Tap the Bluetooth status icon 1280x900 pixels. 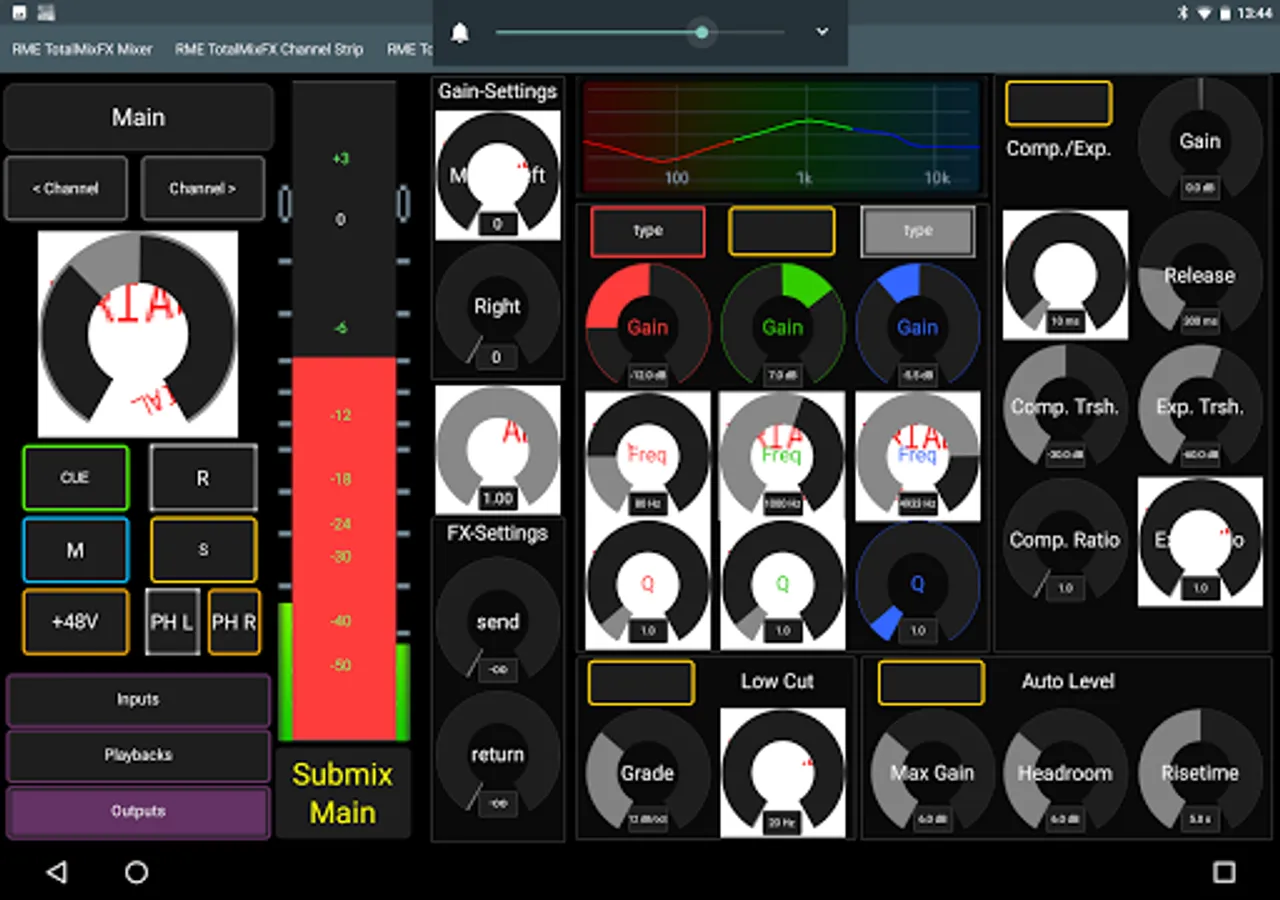coord(1181,13)
